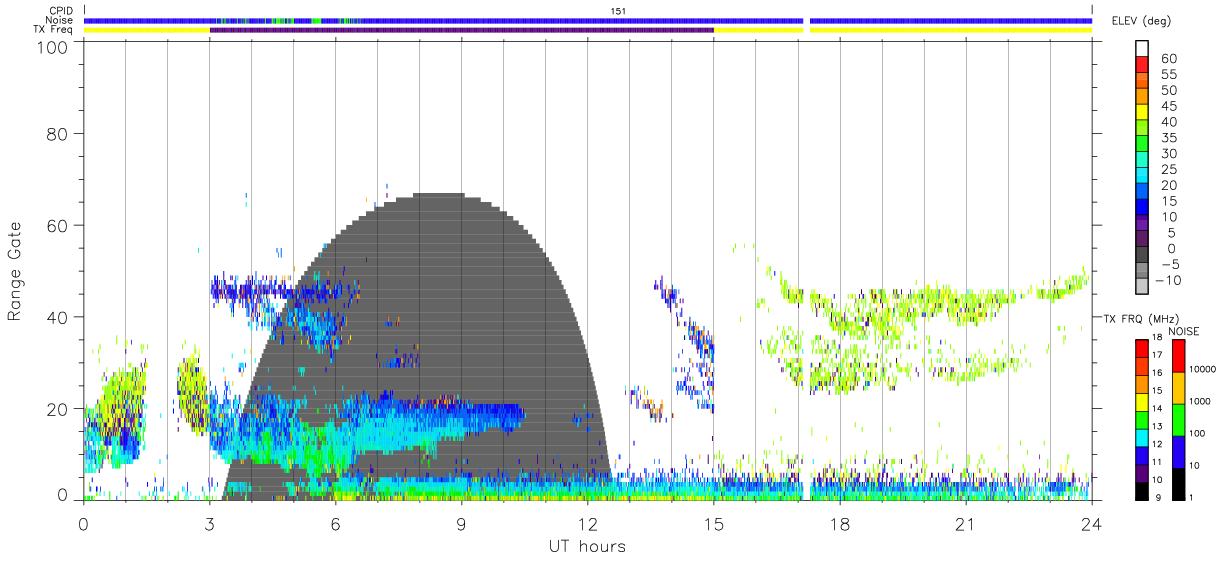Click the 60 tick on ELEV colorbar
Viewport: 1228px width, 567px height.
1169,59
